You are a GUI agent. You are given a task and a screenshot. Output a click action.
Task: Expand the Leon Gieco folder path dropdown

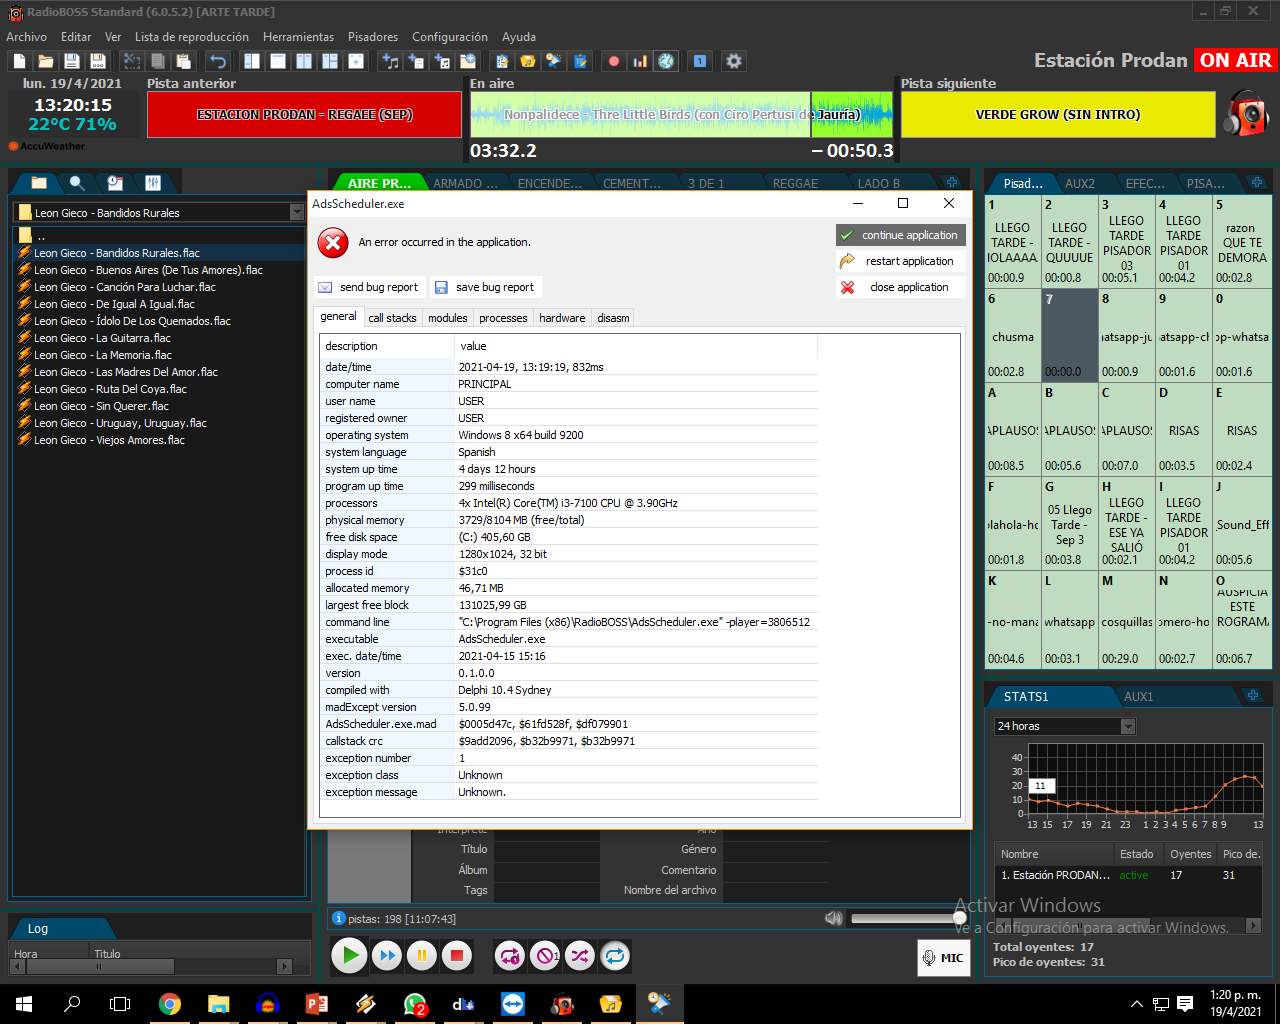pyautogui.click(x=297, y=212)
